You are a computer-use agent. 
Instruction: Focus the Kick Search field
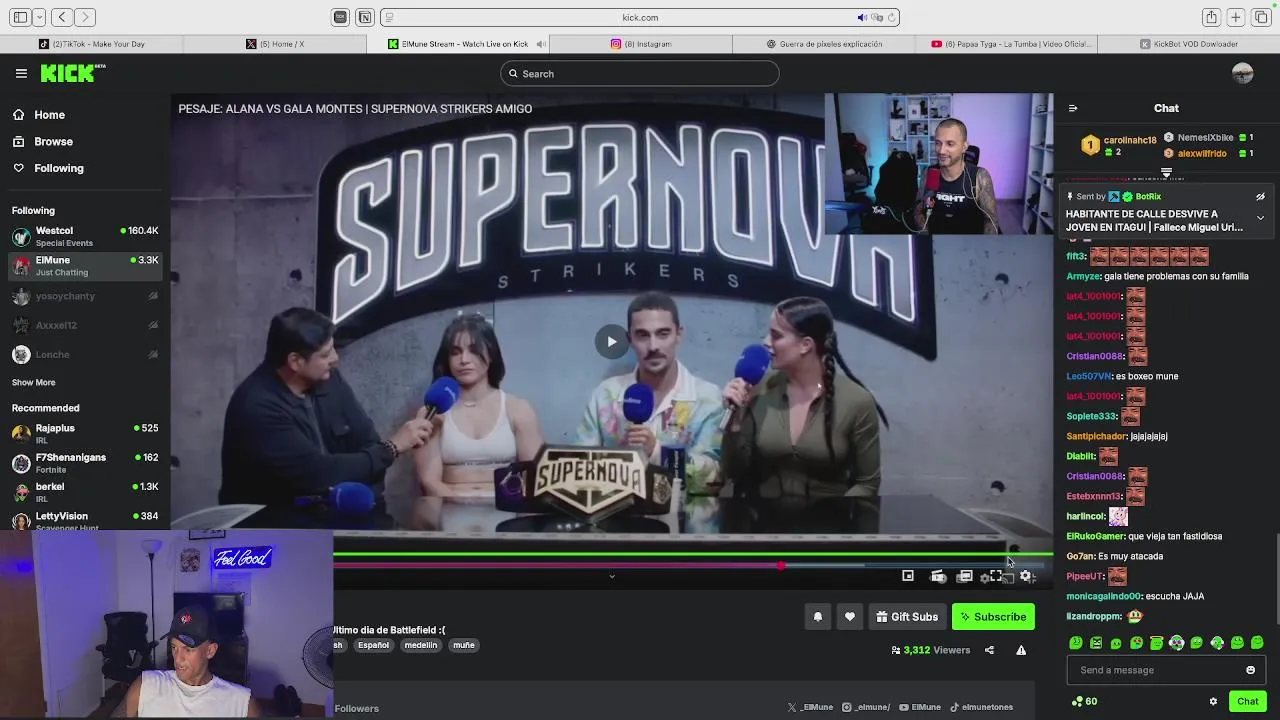640,73
